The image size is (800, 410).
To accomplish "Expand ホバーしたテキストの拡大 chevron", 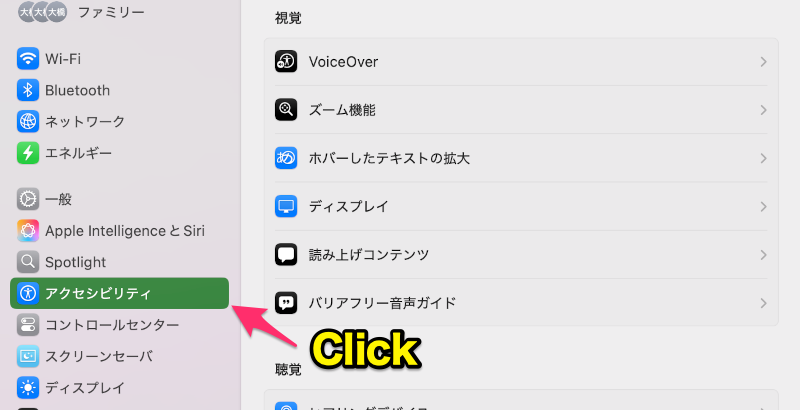I will pos(763,158).
